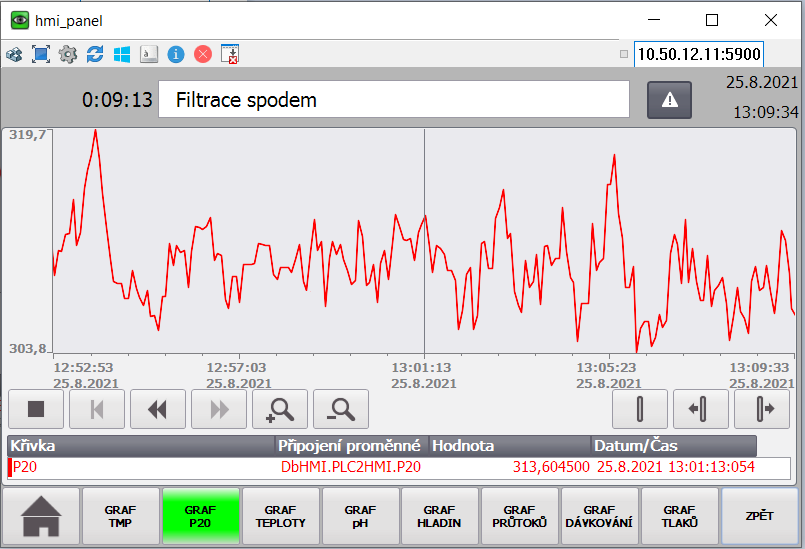Open the GRAF TEPLOTY chart tab

coord(281,517)
